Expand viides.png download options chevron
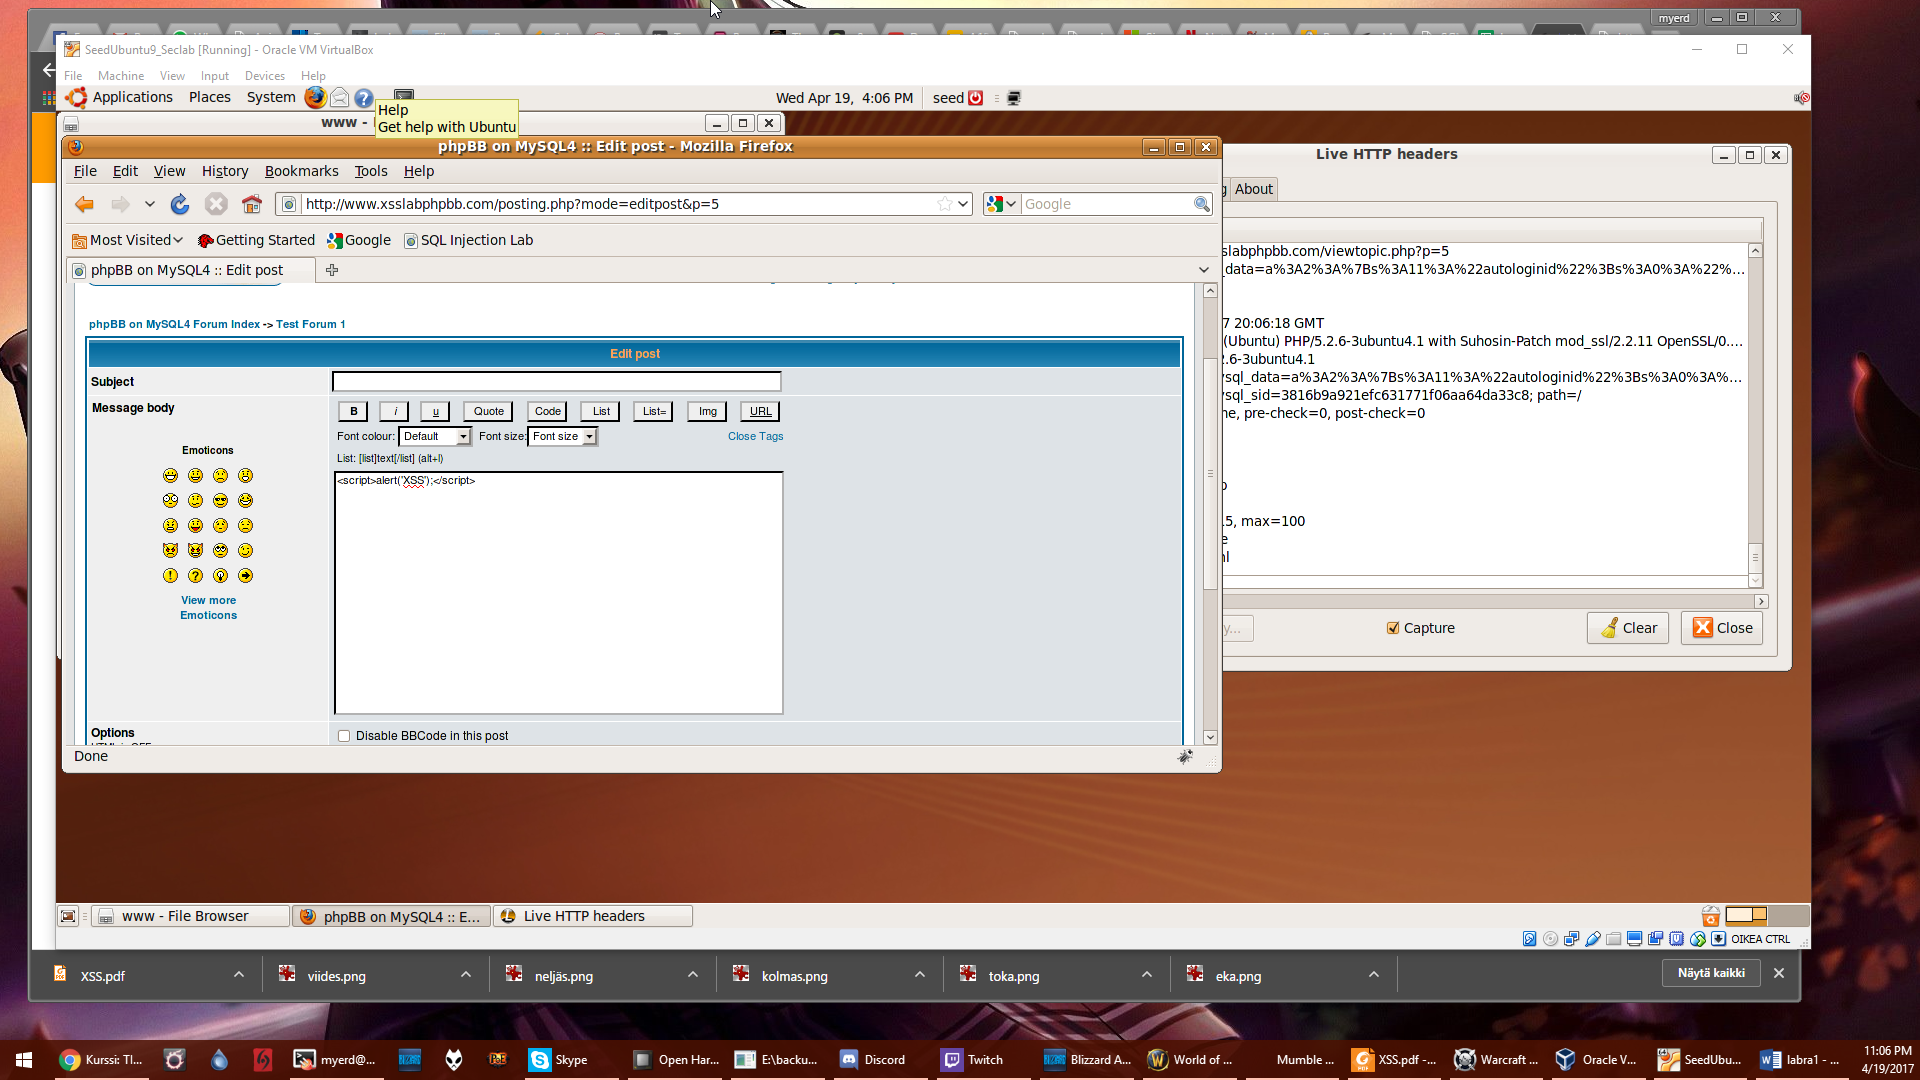Screen dimensions: 1920x1080 466,975
